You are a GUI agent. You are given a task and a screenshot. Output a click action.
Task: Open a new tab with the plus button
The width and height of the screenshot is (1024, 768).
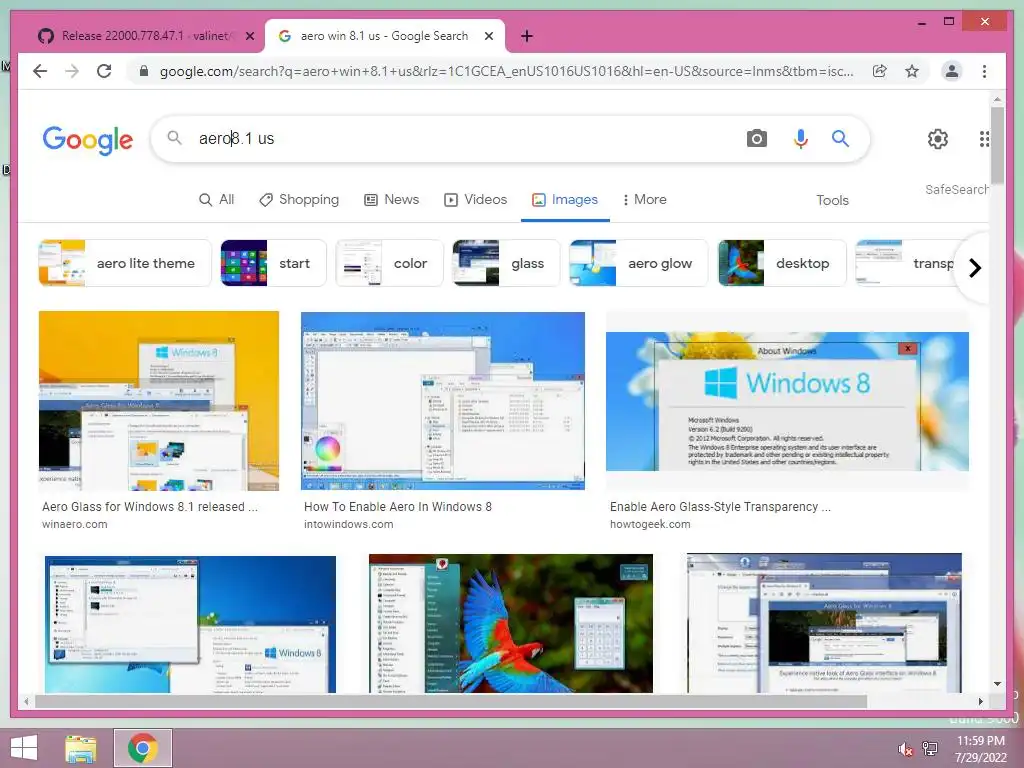tap(527, 36)
